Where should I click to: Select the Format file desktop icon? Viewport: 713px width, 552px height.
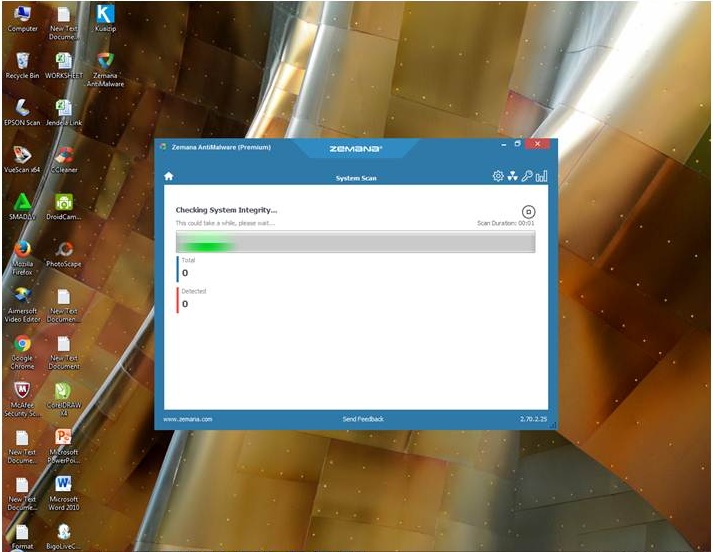click(22, 537)
